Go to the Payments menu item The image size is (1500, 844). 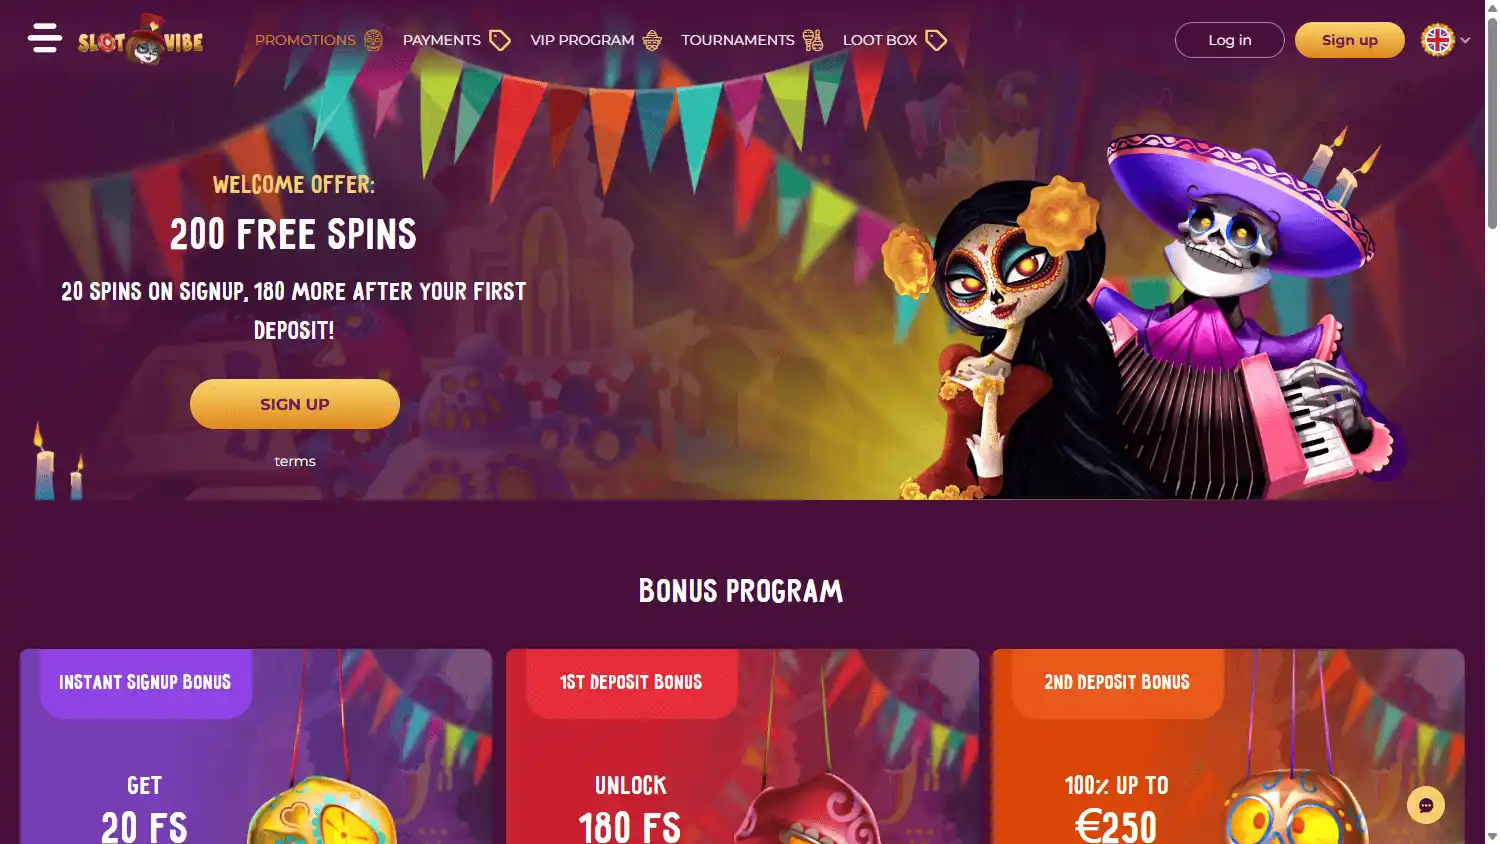(x=442, y=40)
